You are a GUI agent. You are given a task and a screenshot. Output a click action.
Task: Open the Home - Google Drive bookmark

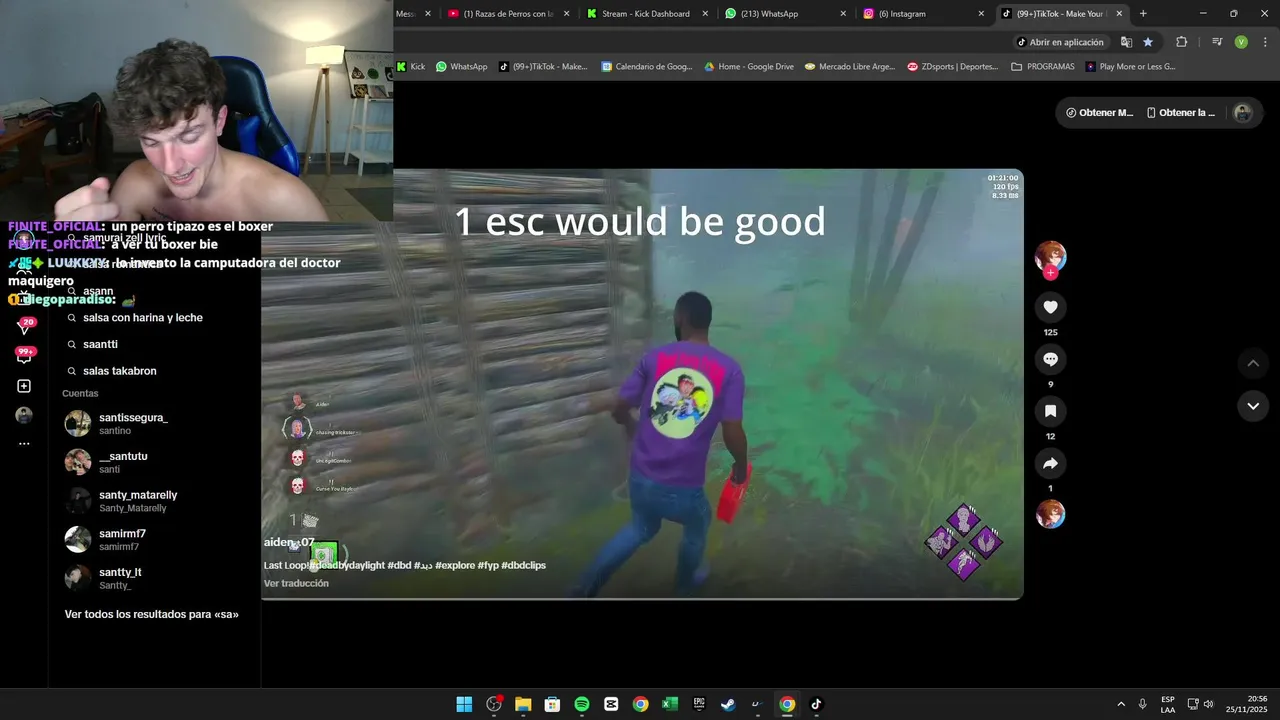point(749,67)
